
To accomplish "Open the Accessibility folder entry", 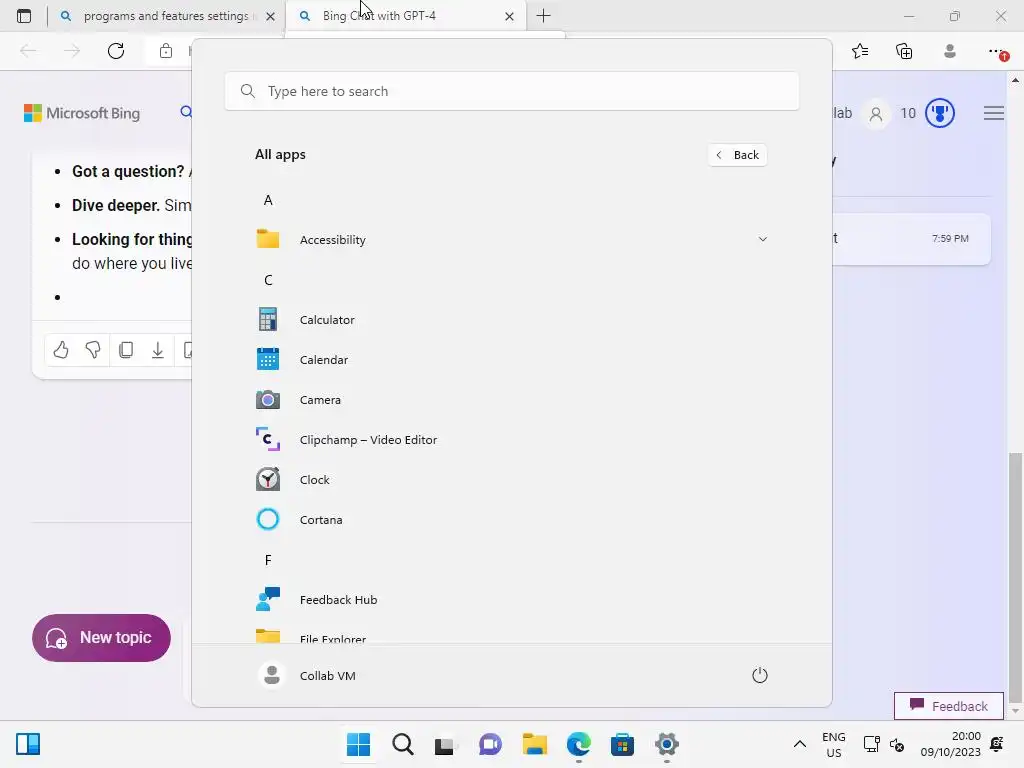I will coord(511,240).
